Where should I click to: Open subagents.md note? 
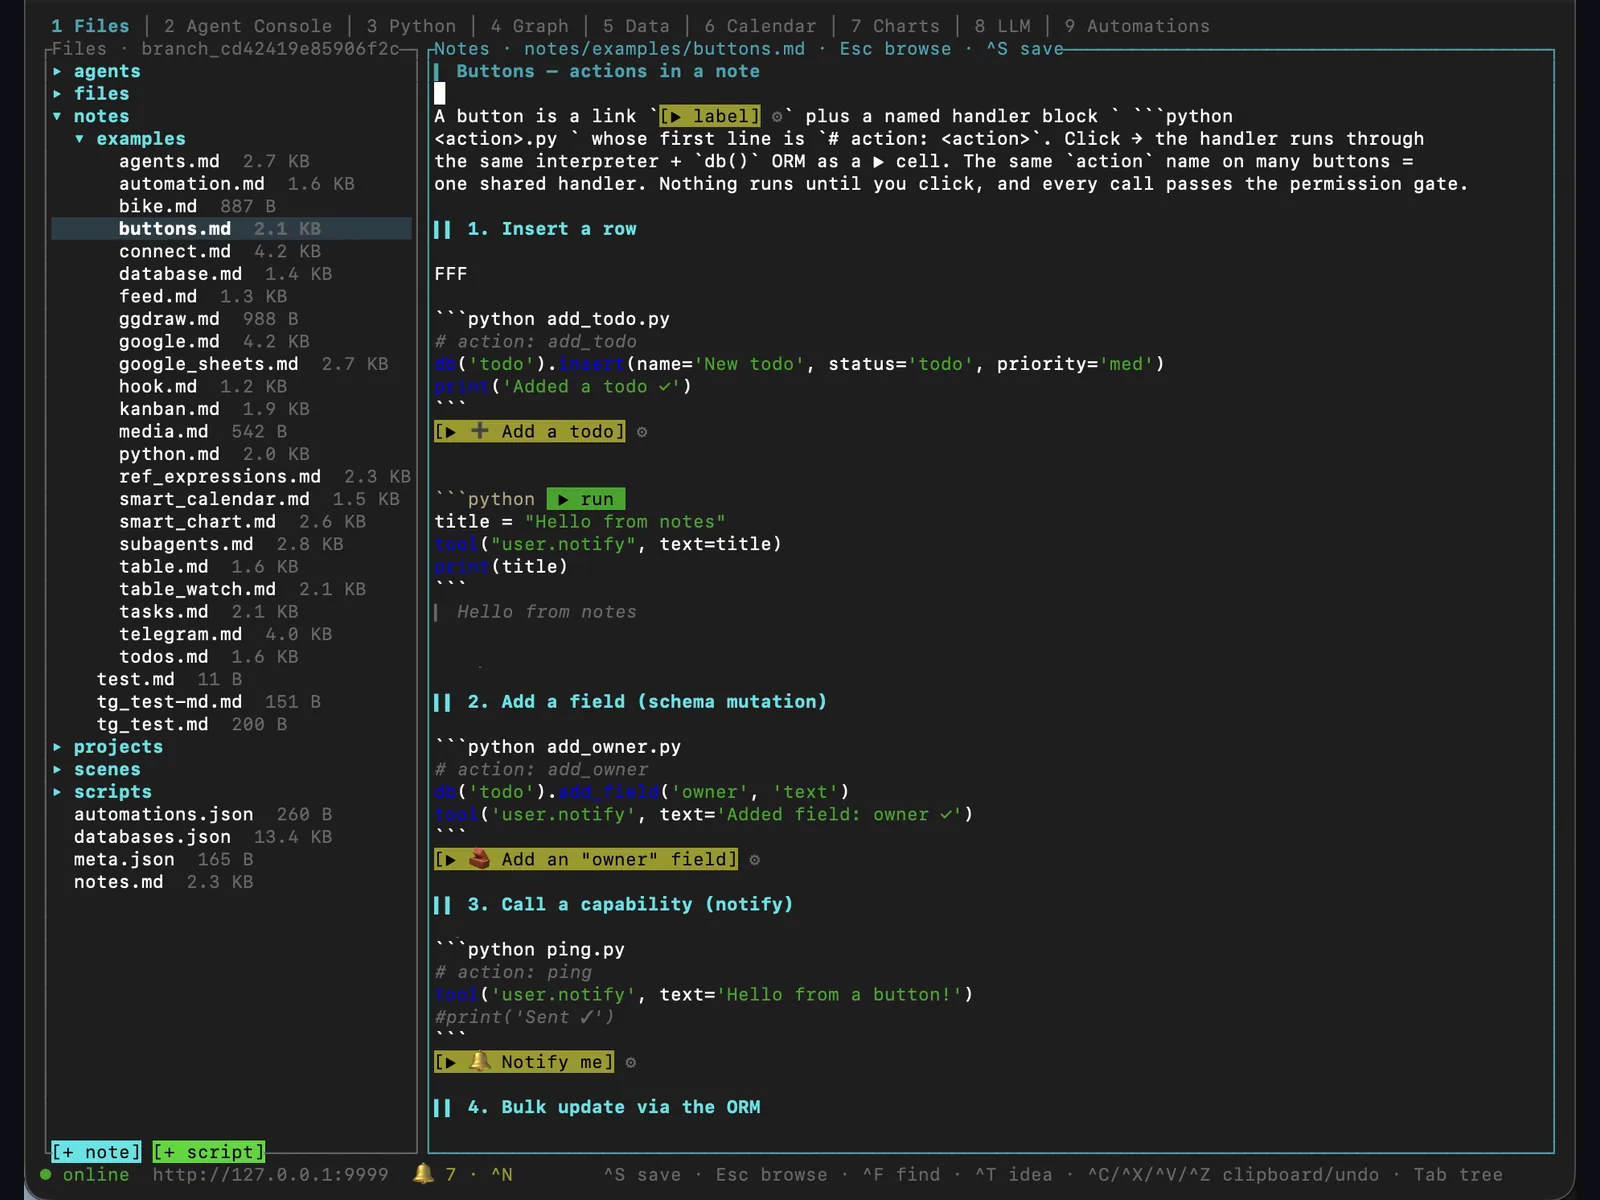coord(186,544)
